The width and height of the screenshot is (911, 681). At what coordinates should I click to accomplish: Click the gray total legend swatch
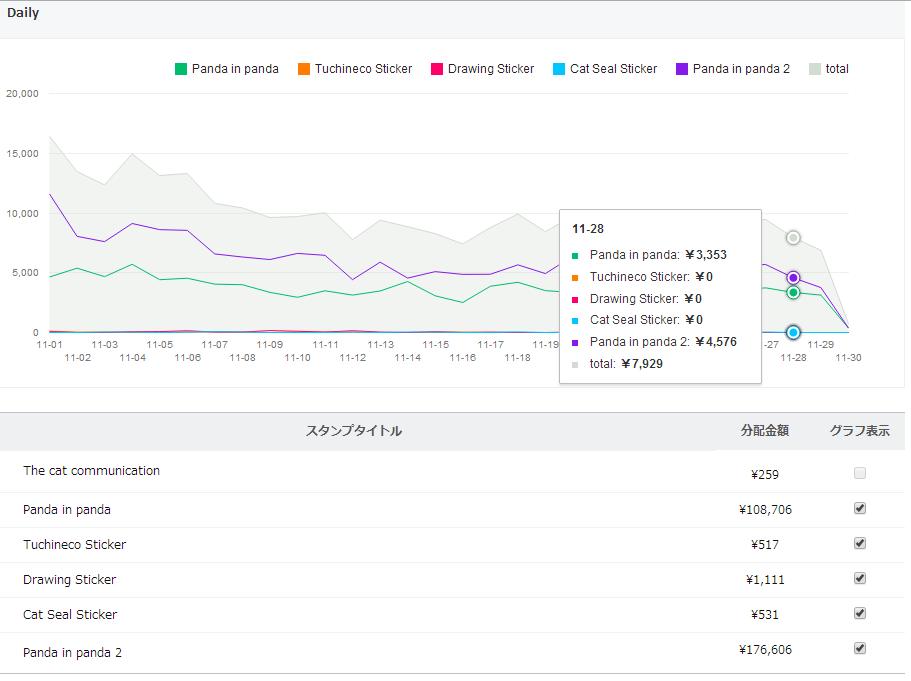coord(815,69)
